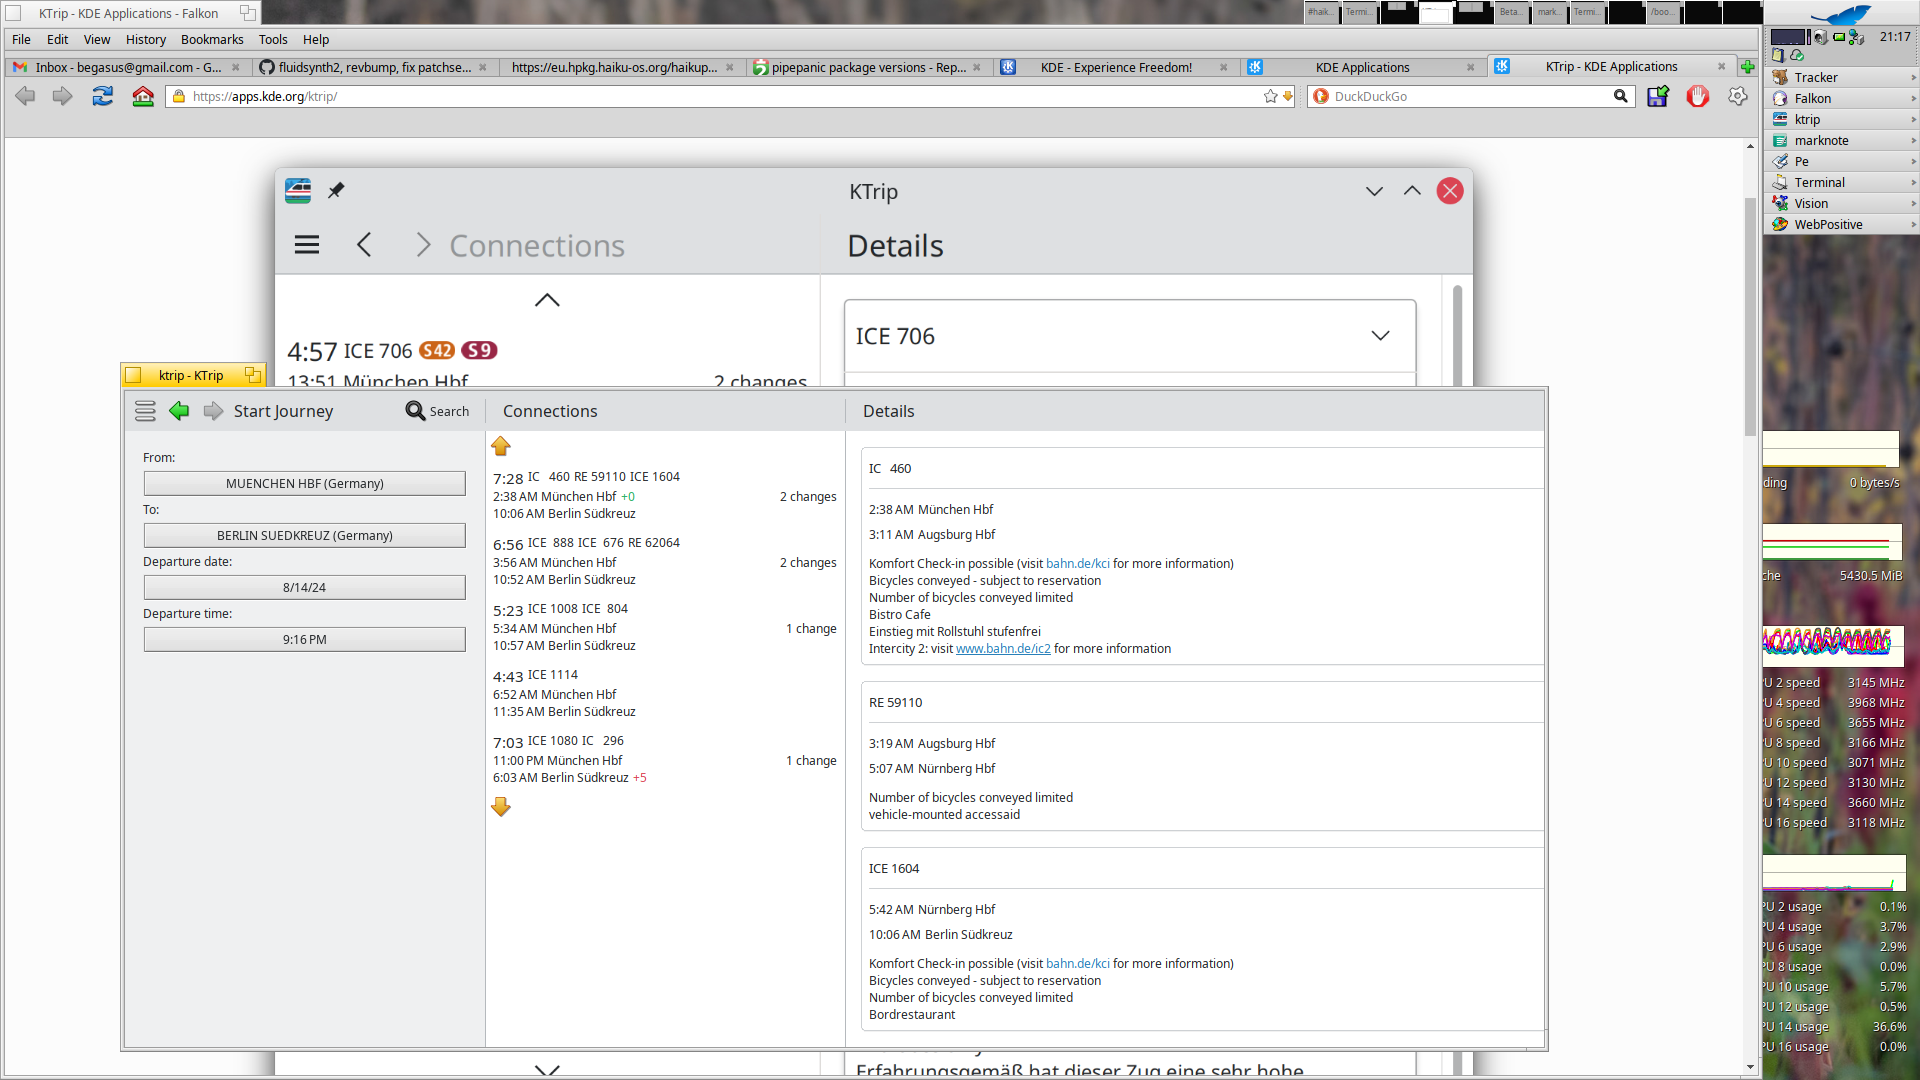Screen dimensions: 1920x1080
Task: Switch to the #haik... workspace thumbnail
Action: (1322, 12)
